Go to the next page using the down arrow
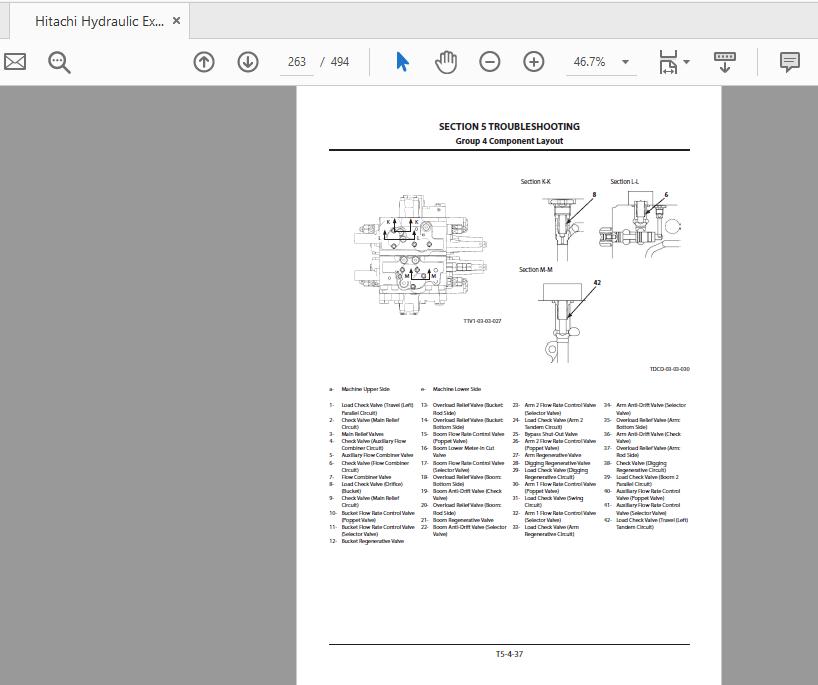This screenshot has width=818, height=685. click(x=247, y=61)
